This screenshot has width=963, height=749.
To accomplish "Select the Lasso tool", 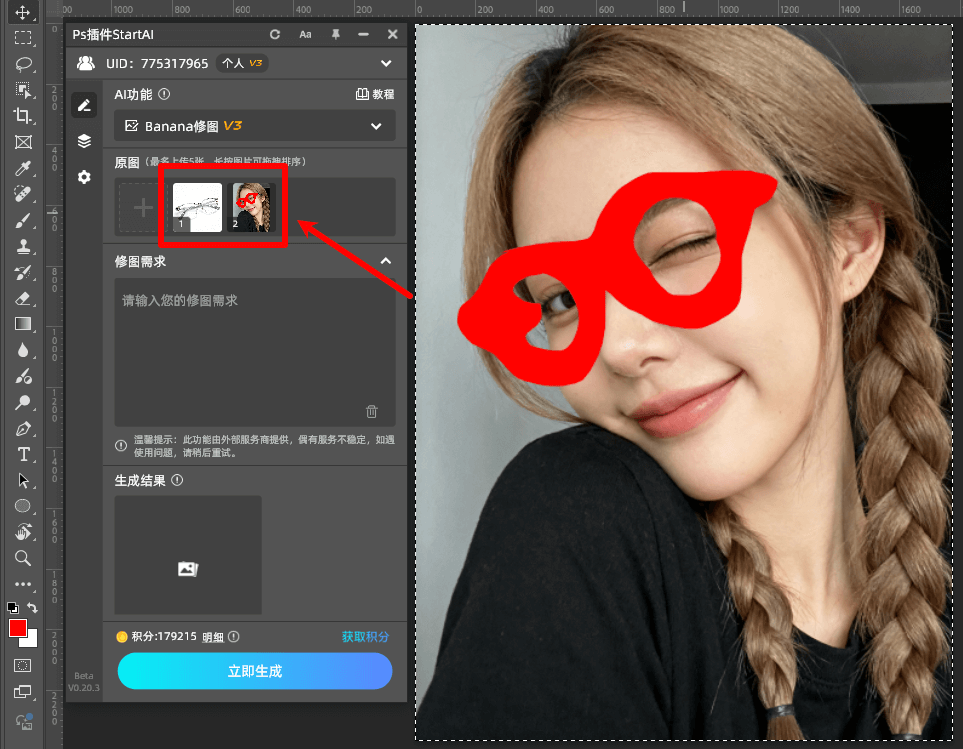I will [x=23, y=64].
